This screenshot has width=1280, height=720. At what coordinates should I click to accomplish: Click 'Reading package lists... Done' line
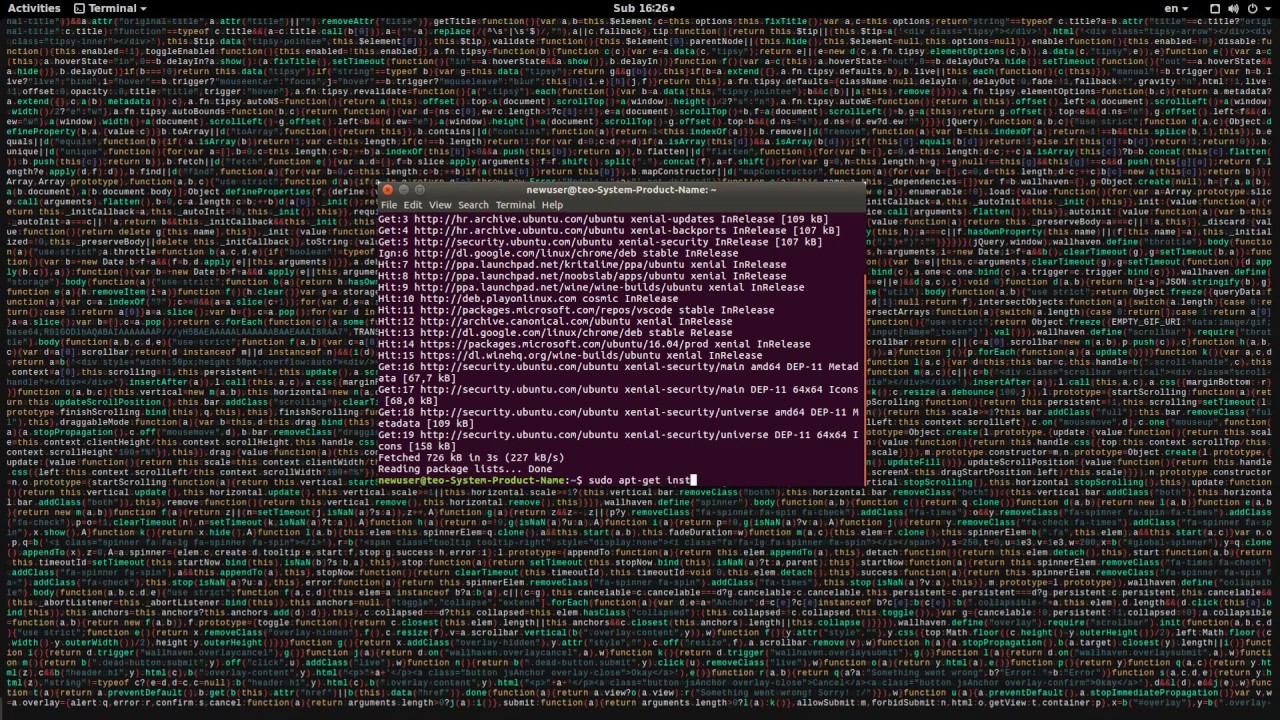click(465, 469)
